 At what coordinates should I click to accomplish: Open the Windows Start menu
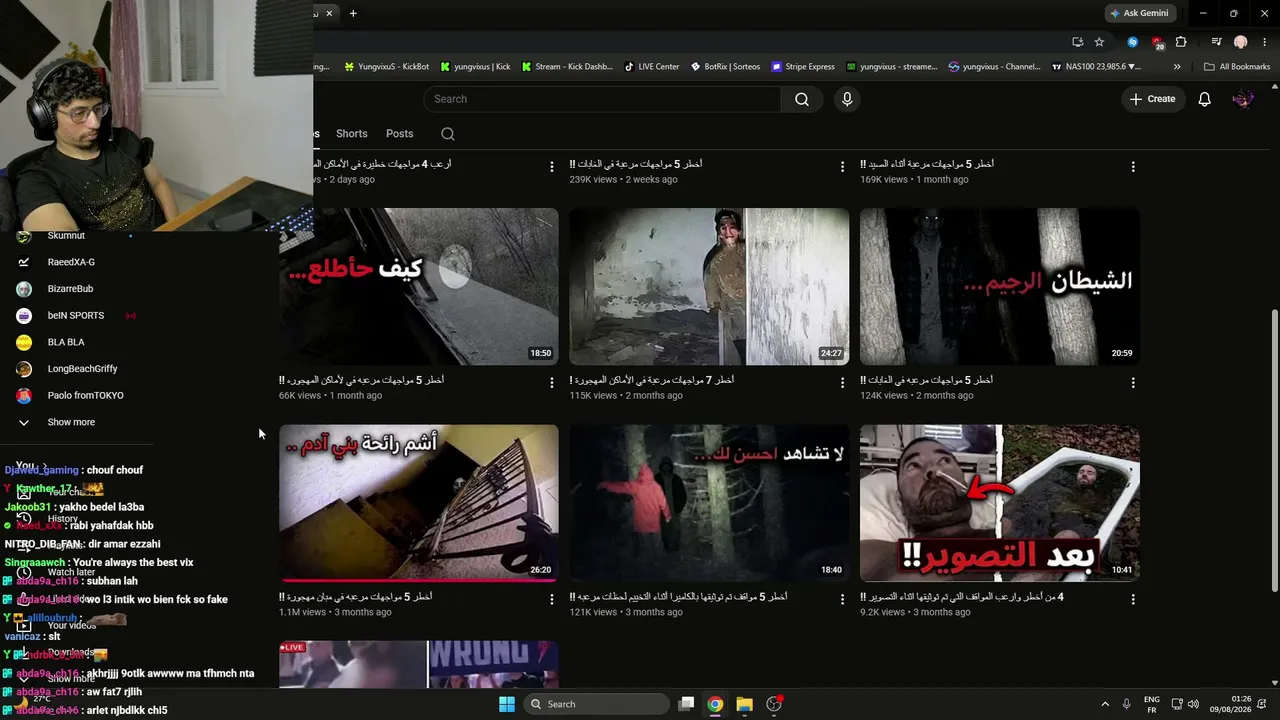coord(507,704)
